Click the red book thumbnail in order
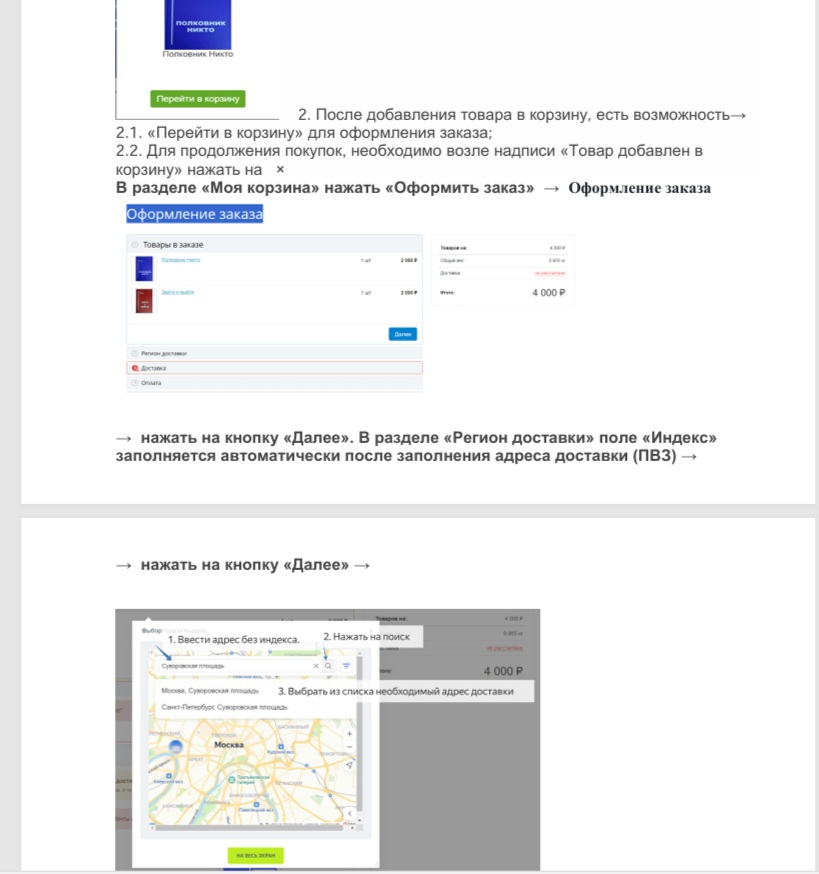Viewport: 819px width, 874px height. [144, 299]
